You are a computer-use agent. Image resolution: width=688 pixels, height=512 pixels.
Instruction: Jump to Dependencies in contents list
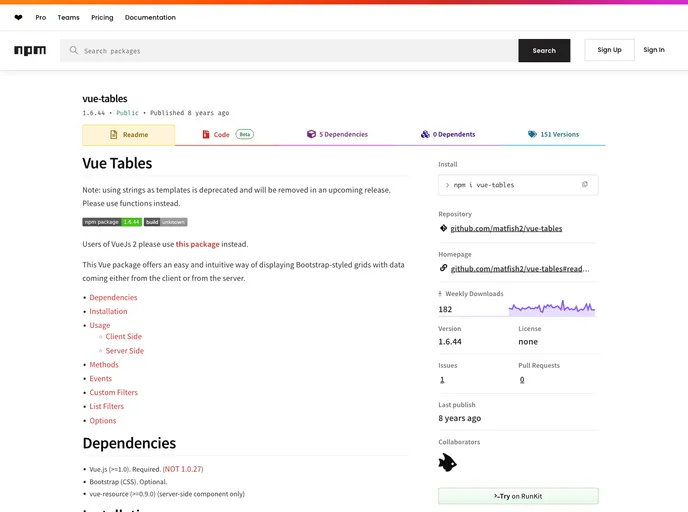[113, 297]
